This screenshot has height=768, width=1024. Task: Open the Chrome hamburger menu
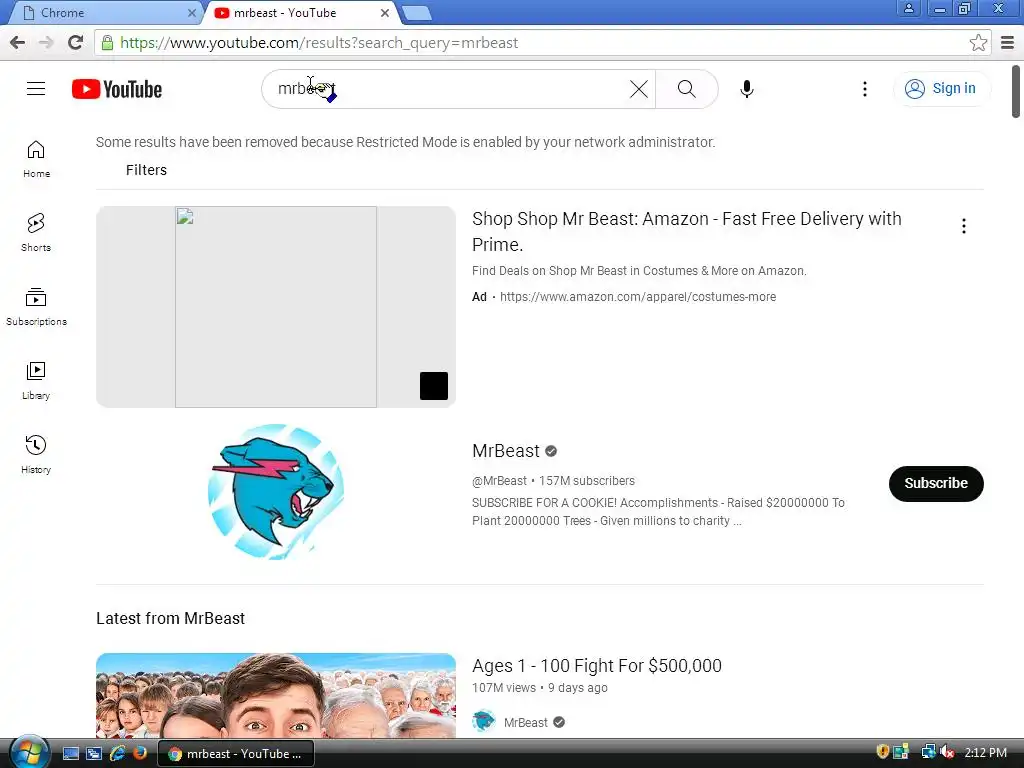coord(1007,43)
